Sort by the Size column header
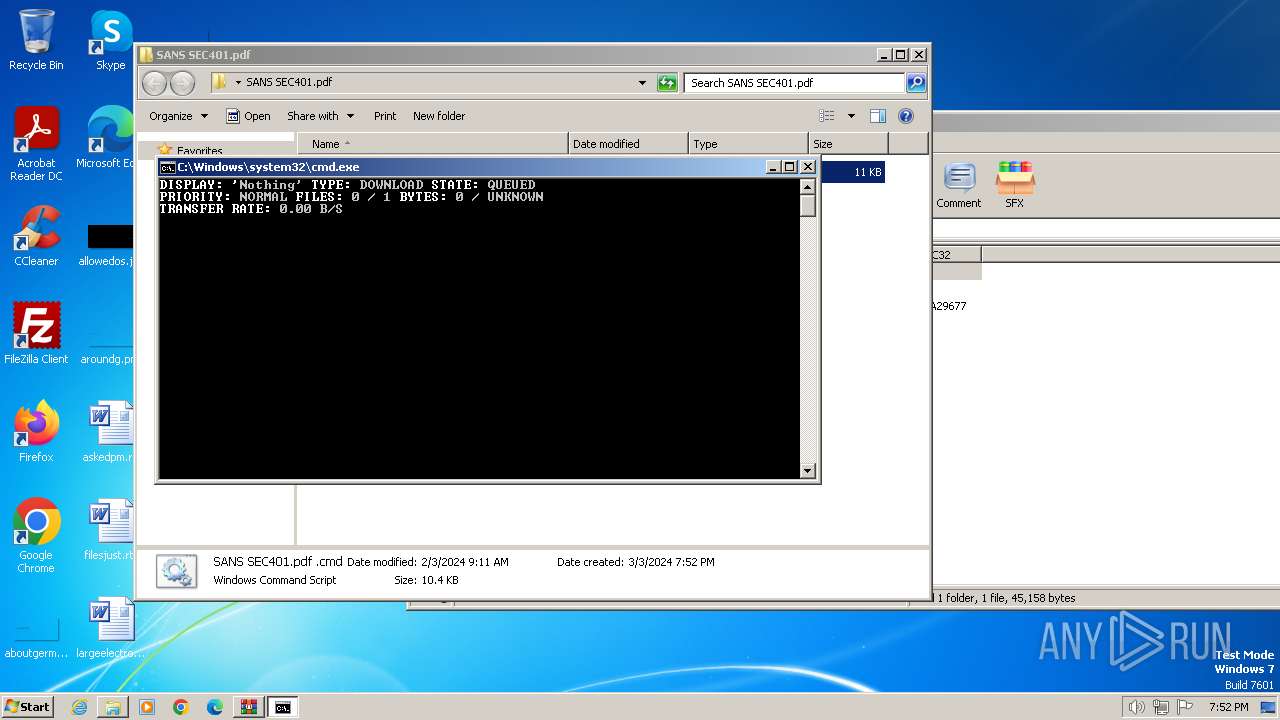 coord(848,144)
